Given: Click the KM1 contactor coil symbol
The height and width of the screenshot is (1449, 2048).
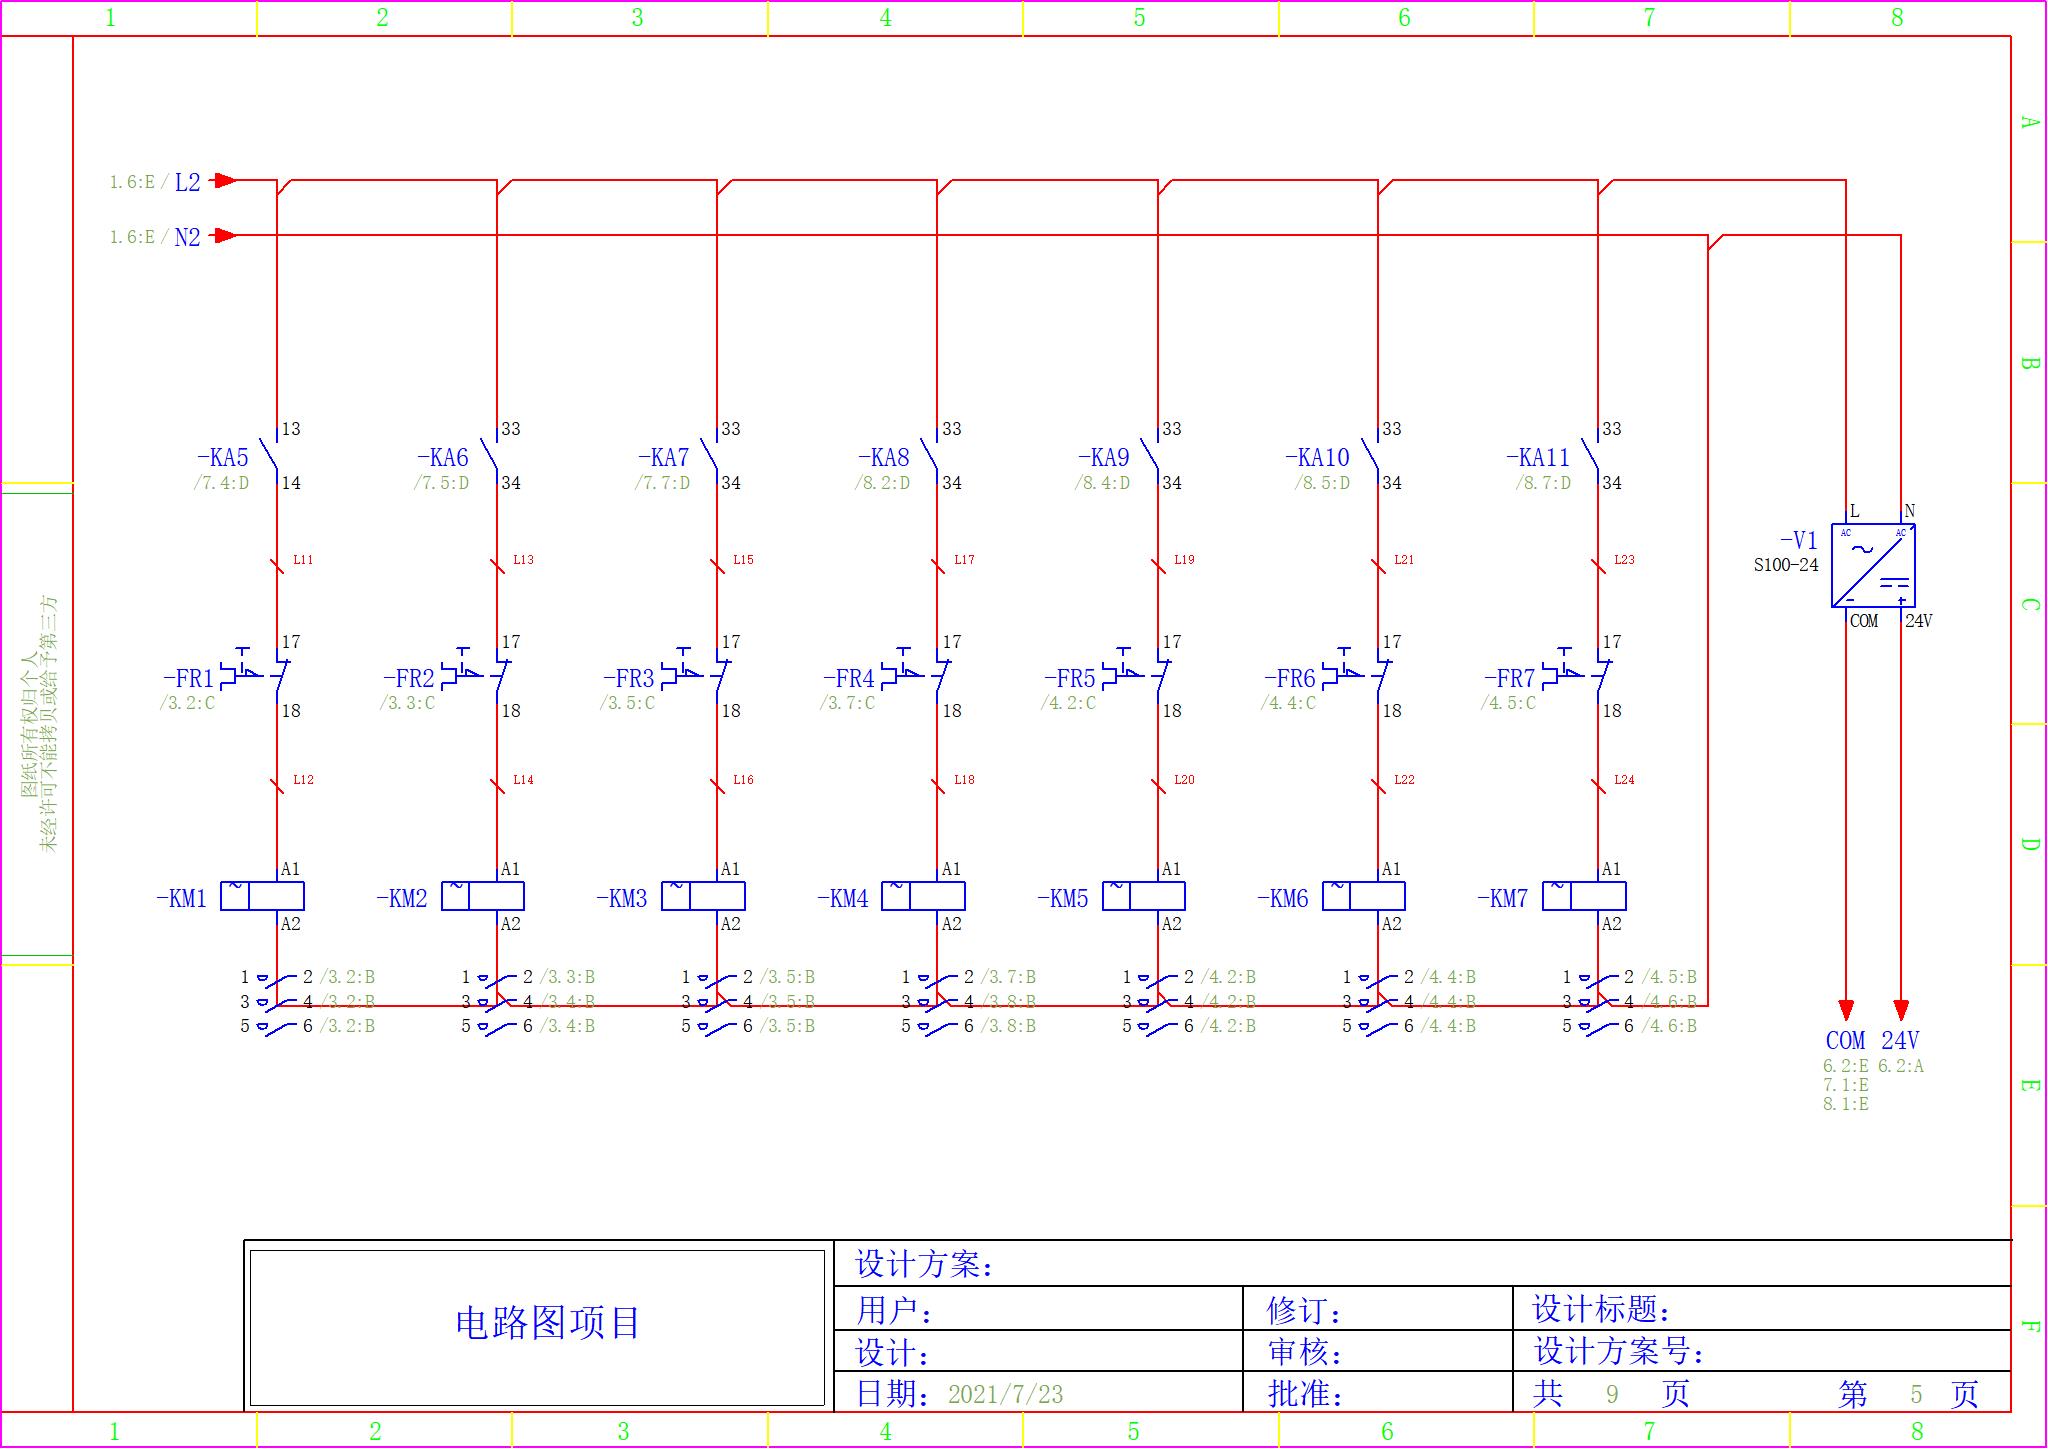Looking at the screenshot, I should pyautogui.click(x=262, y=896).
